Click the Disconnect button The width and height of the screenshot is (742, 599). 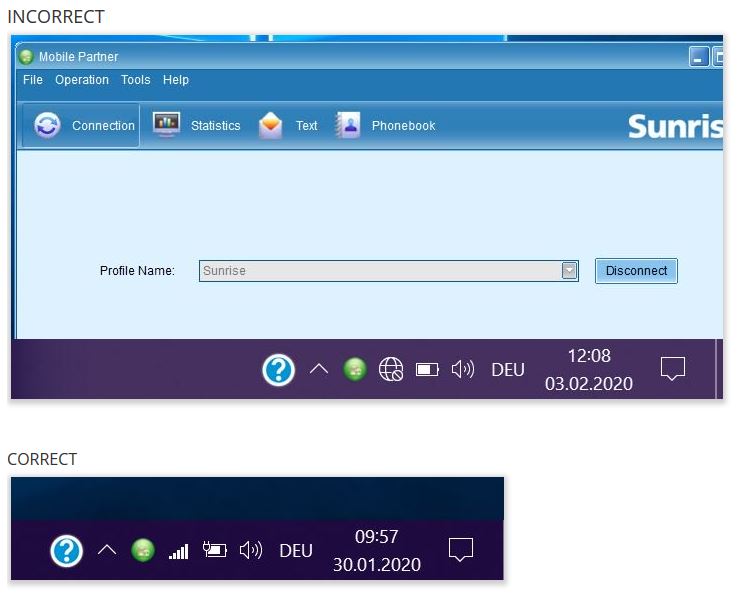(x=636, y=271)
